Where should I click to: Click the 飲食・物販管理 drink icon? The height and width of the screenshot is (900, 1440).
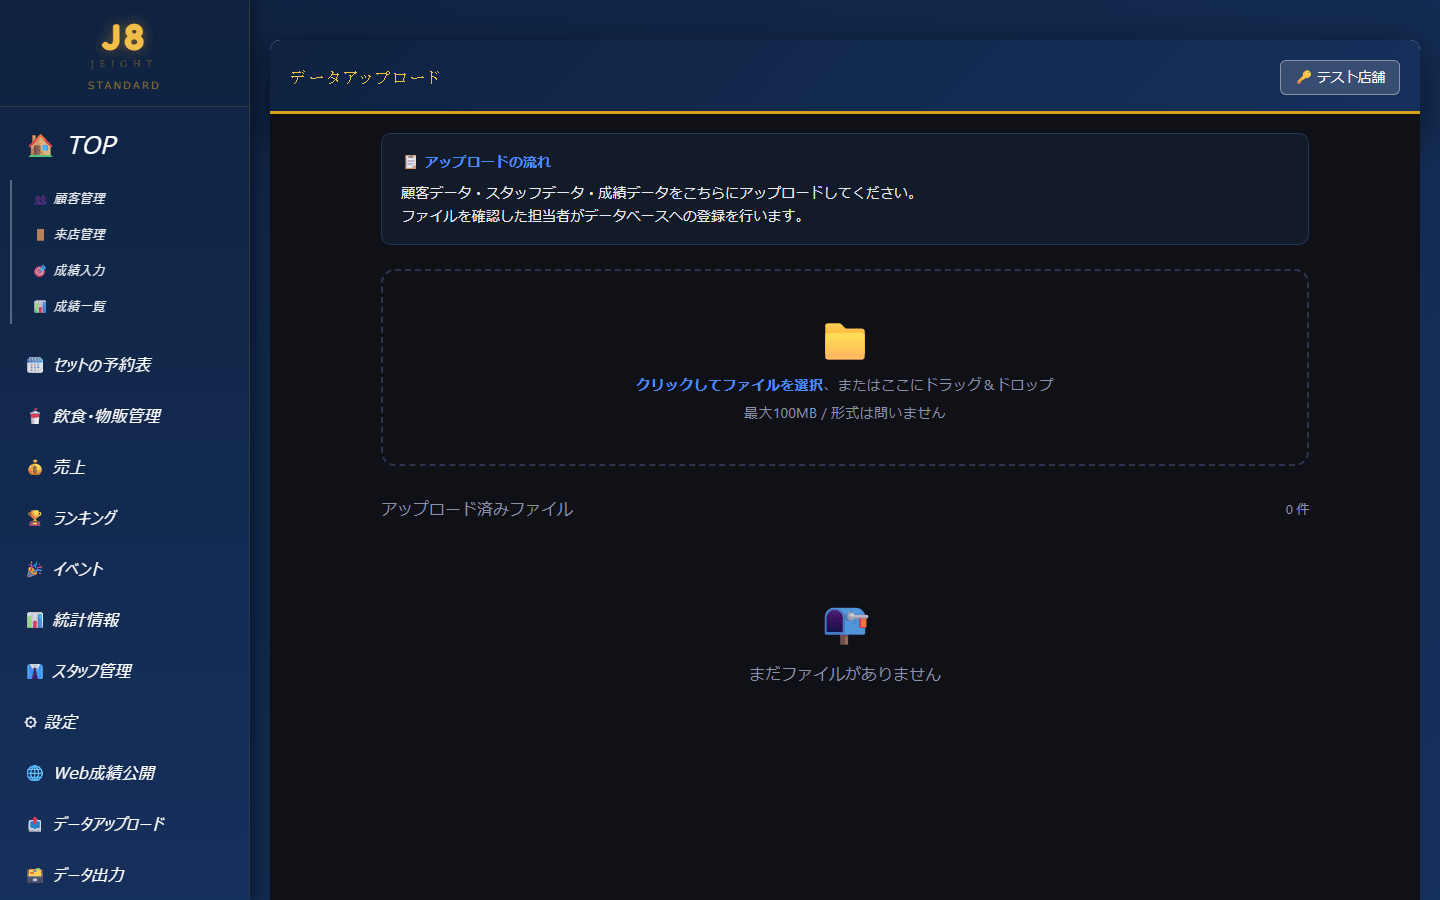click(35, 416)
